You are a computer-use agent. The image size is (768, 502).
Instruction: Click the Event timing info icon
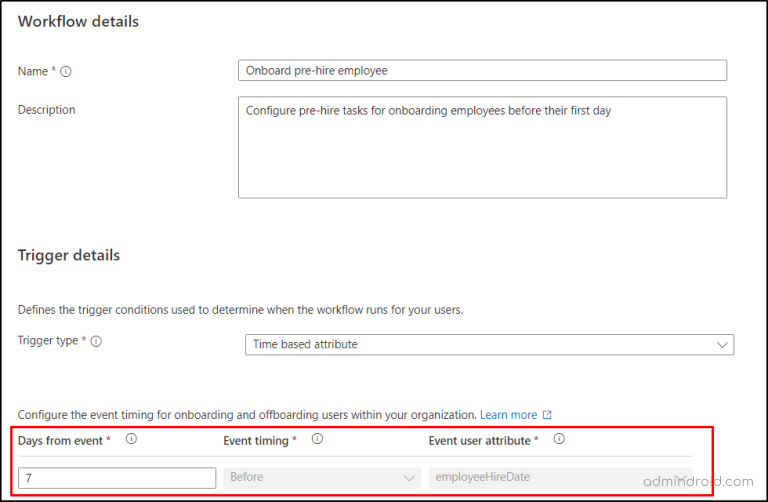pos(317,439)
